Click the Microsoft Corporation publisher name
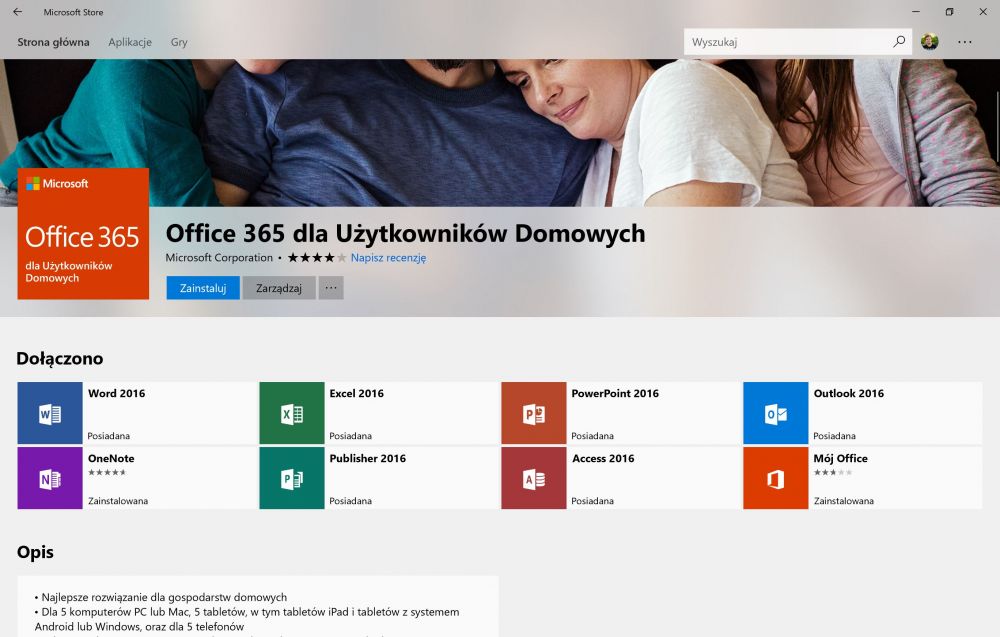 [219, 258]
